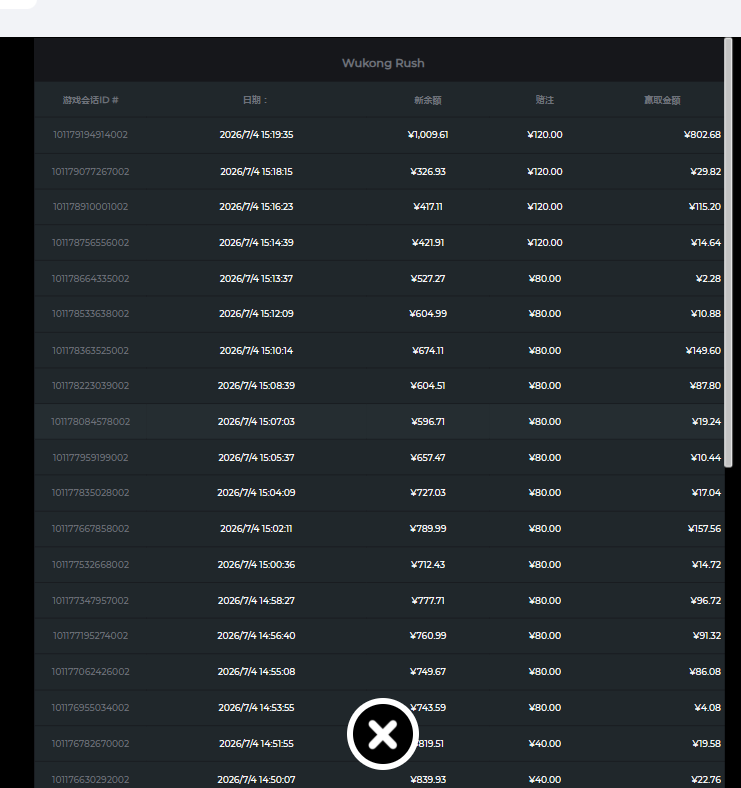Open session ID 101177667858002
This screenshot has width=741, height=788.
click(90, 529)
